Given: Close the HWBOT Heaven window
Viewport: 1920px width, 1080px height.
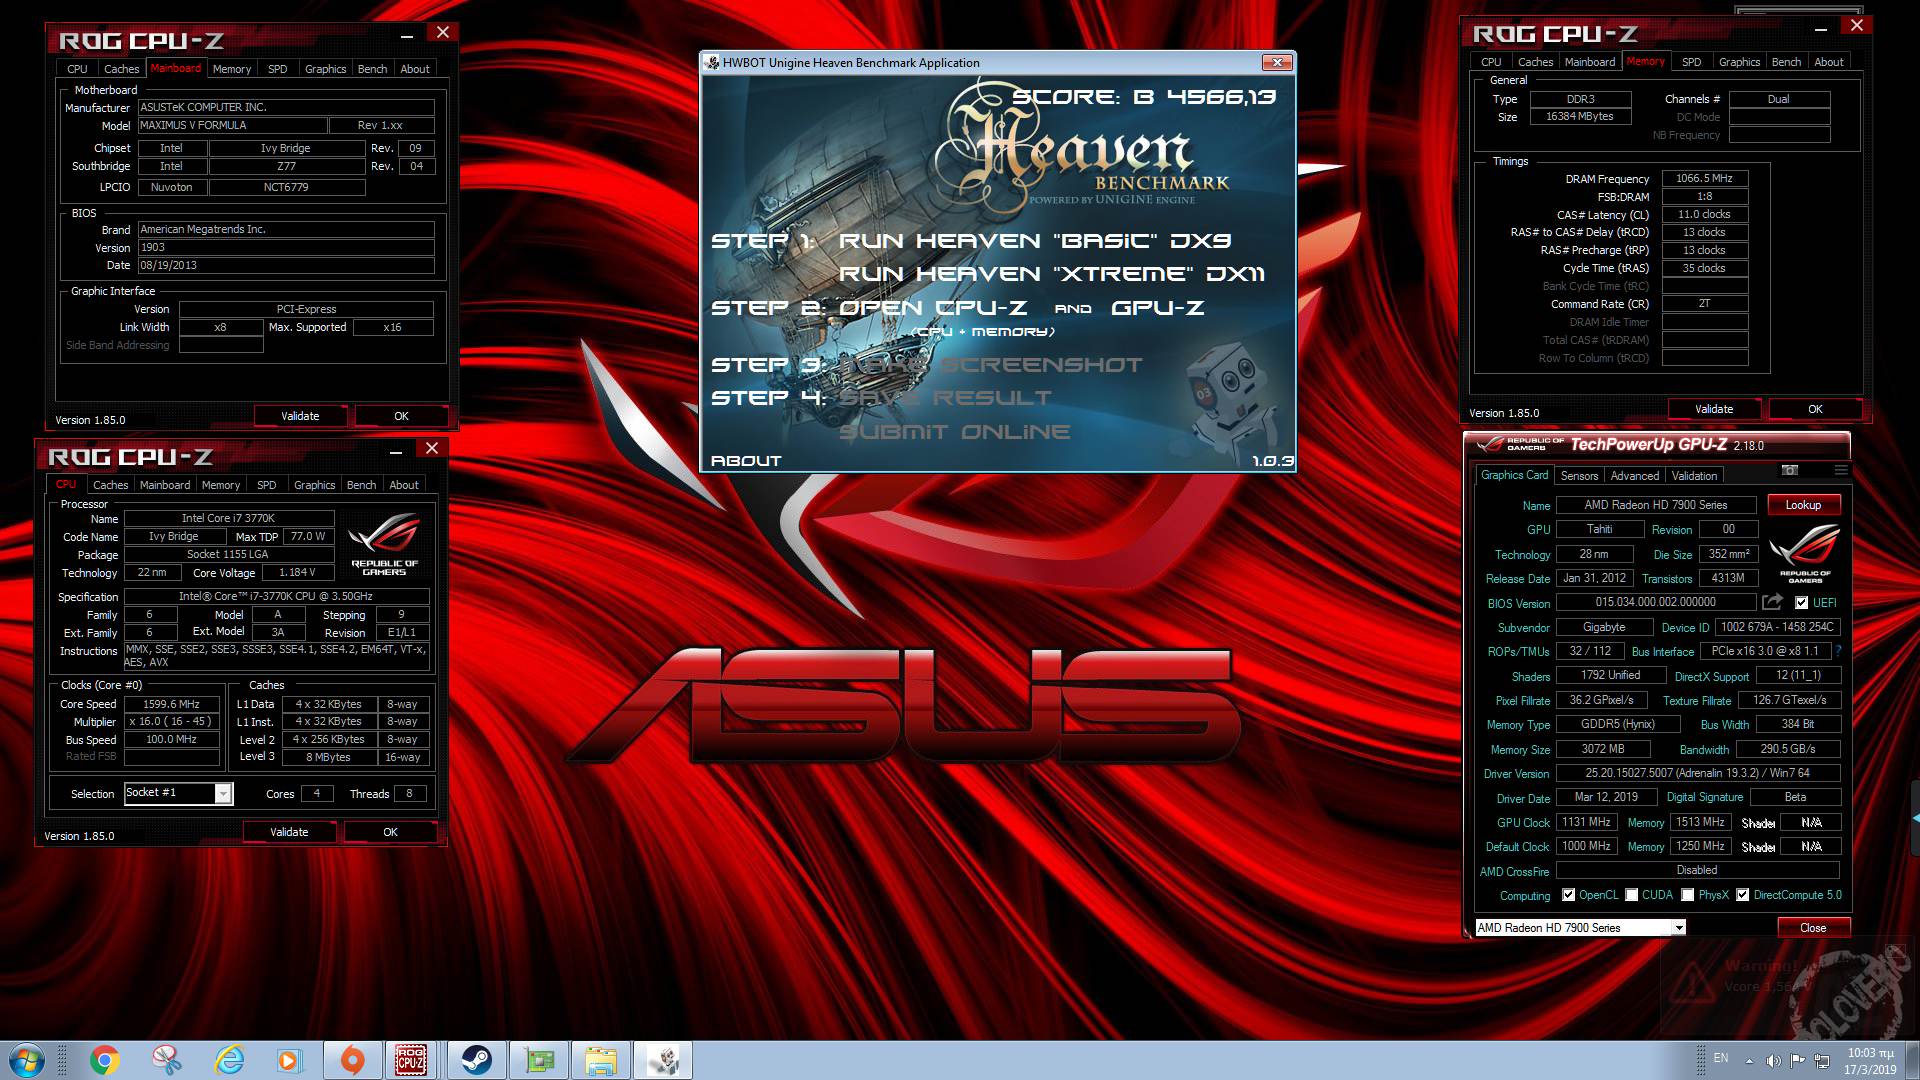Looking at the screenshot, I should pyautogui.click(x=1277, y=62).
